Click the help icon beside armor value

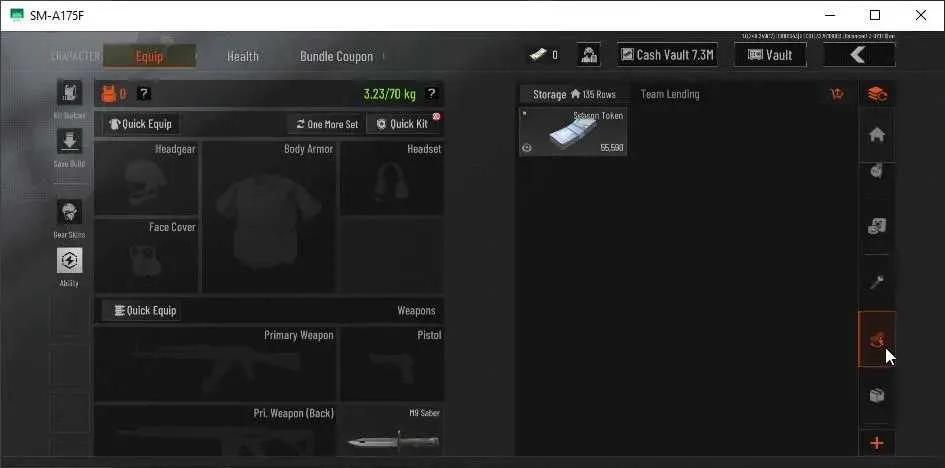[x=143, y=93]
